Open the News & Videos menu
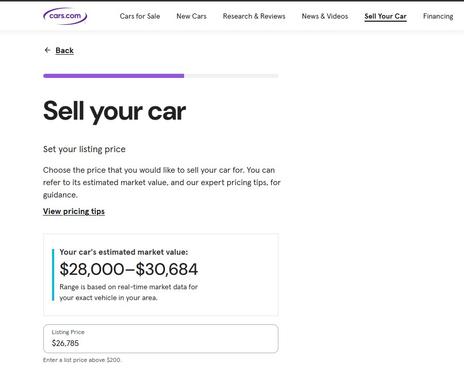464x378 pixels. 325,16
